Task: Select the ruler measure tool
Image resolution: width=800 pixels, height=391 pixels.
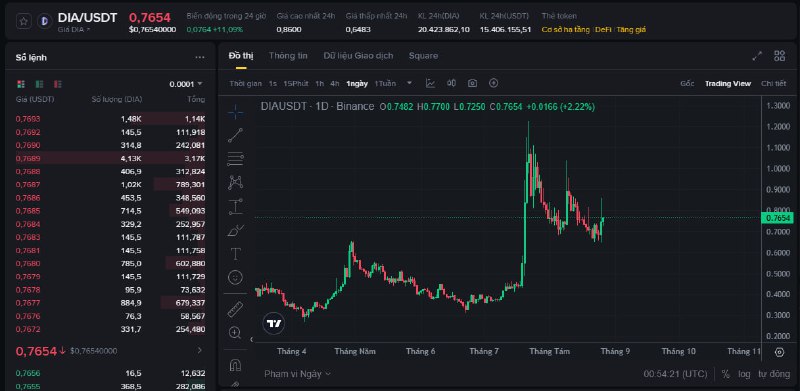Action: point(235,309)
